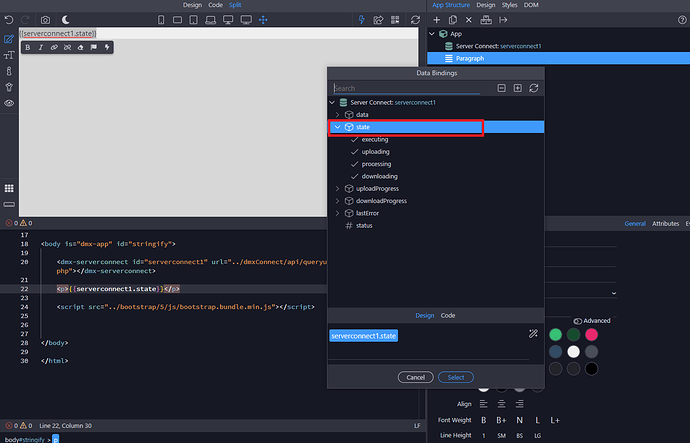Viewport: 690px width, 443px height.
Task: Click the lightning dynamic data inline icon
Action: pos(107,48)
